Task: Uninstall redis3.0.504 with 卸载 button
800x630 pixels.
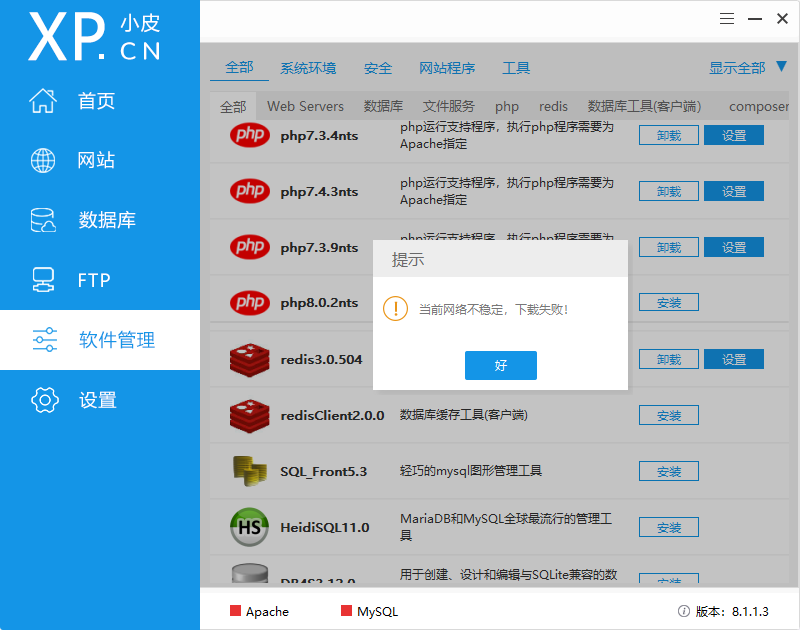Action: point(669,359)
